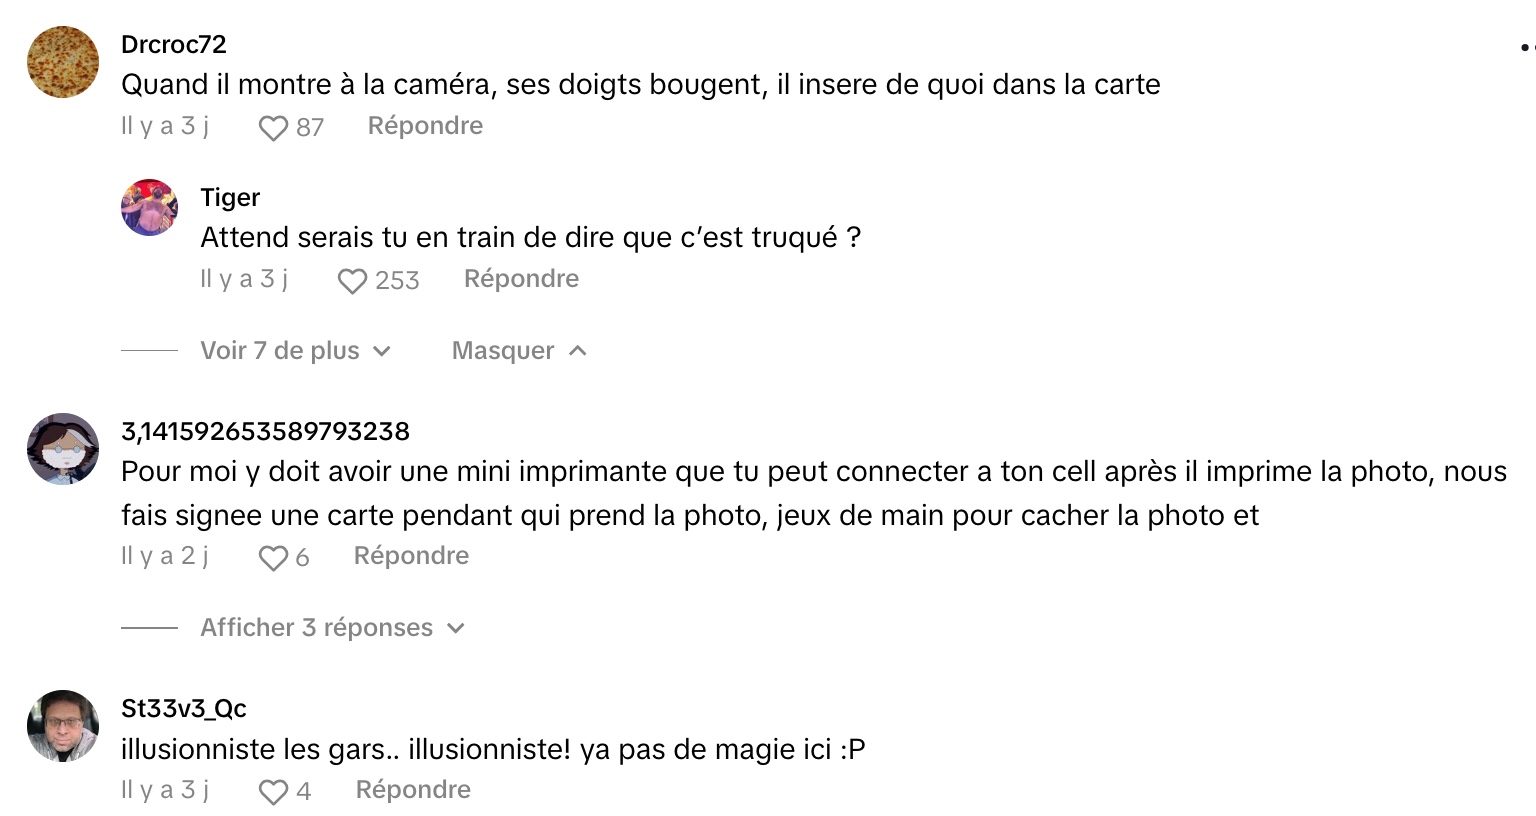Click Répondre under the mini imprimante comment
This screenshot has height=816, width=1536.
411,556
